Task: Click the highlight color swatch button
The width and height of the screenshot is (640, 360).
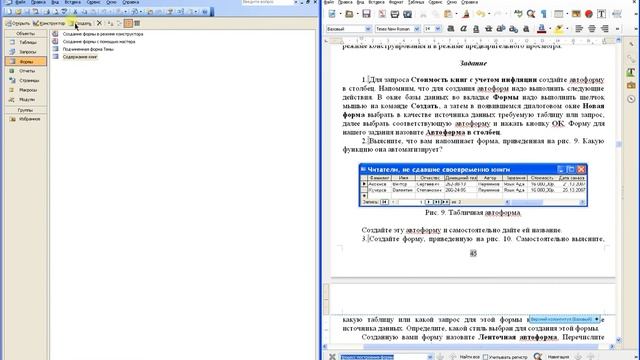Action: point(559,29)
